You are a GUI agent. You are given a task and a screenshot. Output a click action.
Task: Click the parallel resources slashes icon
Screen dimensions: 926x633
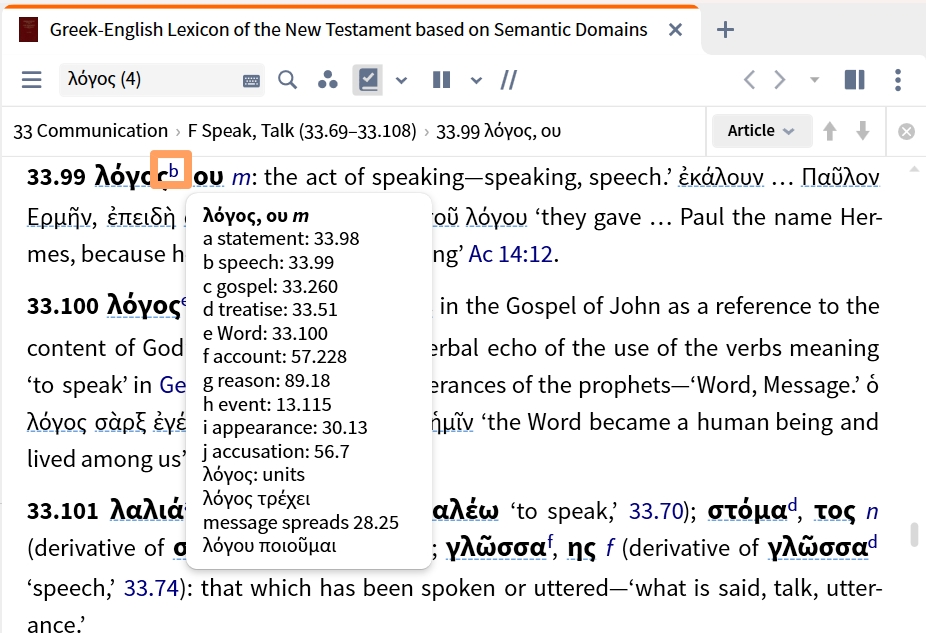[x=508, y=80]
